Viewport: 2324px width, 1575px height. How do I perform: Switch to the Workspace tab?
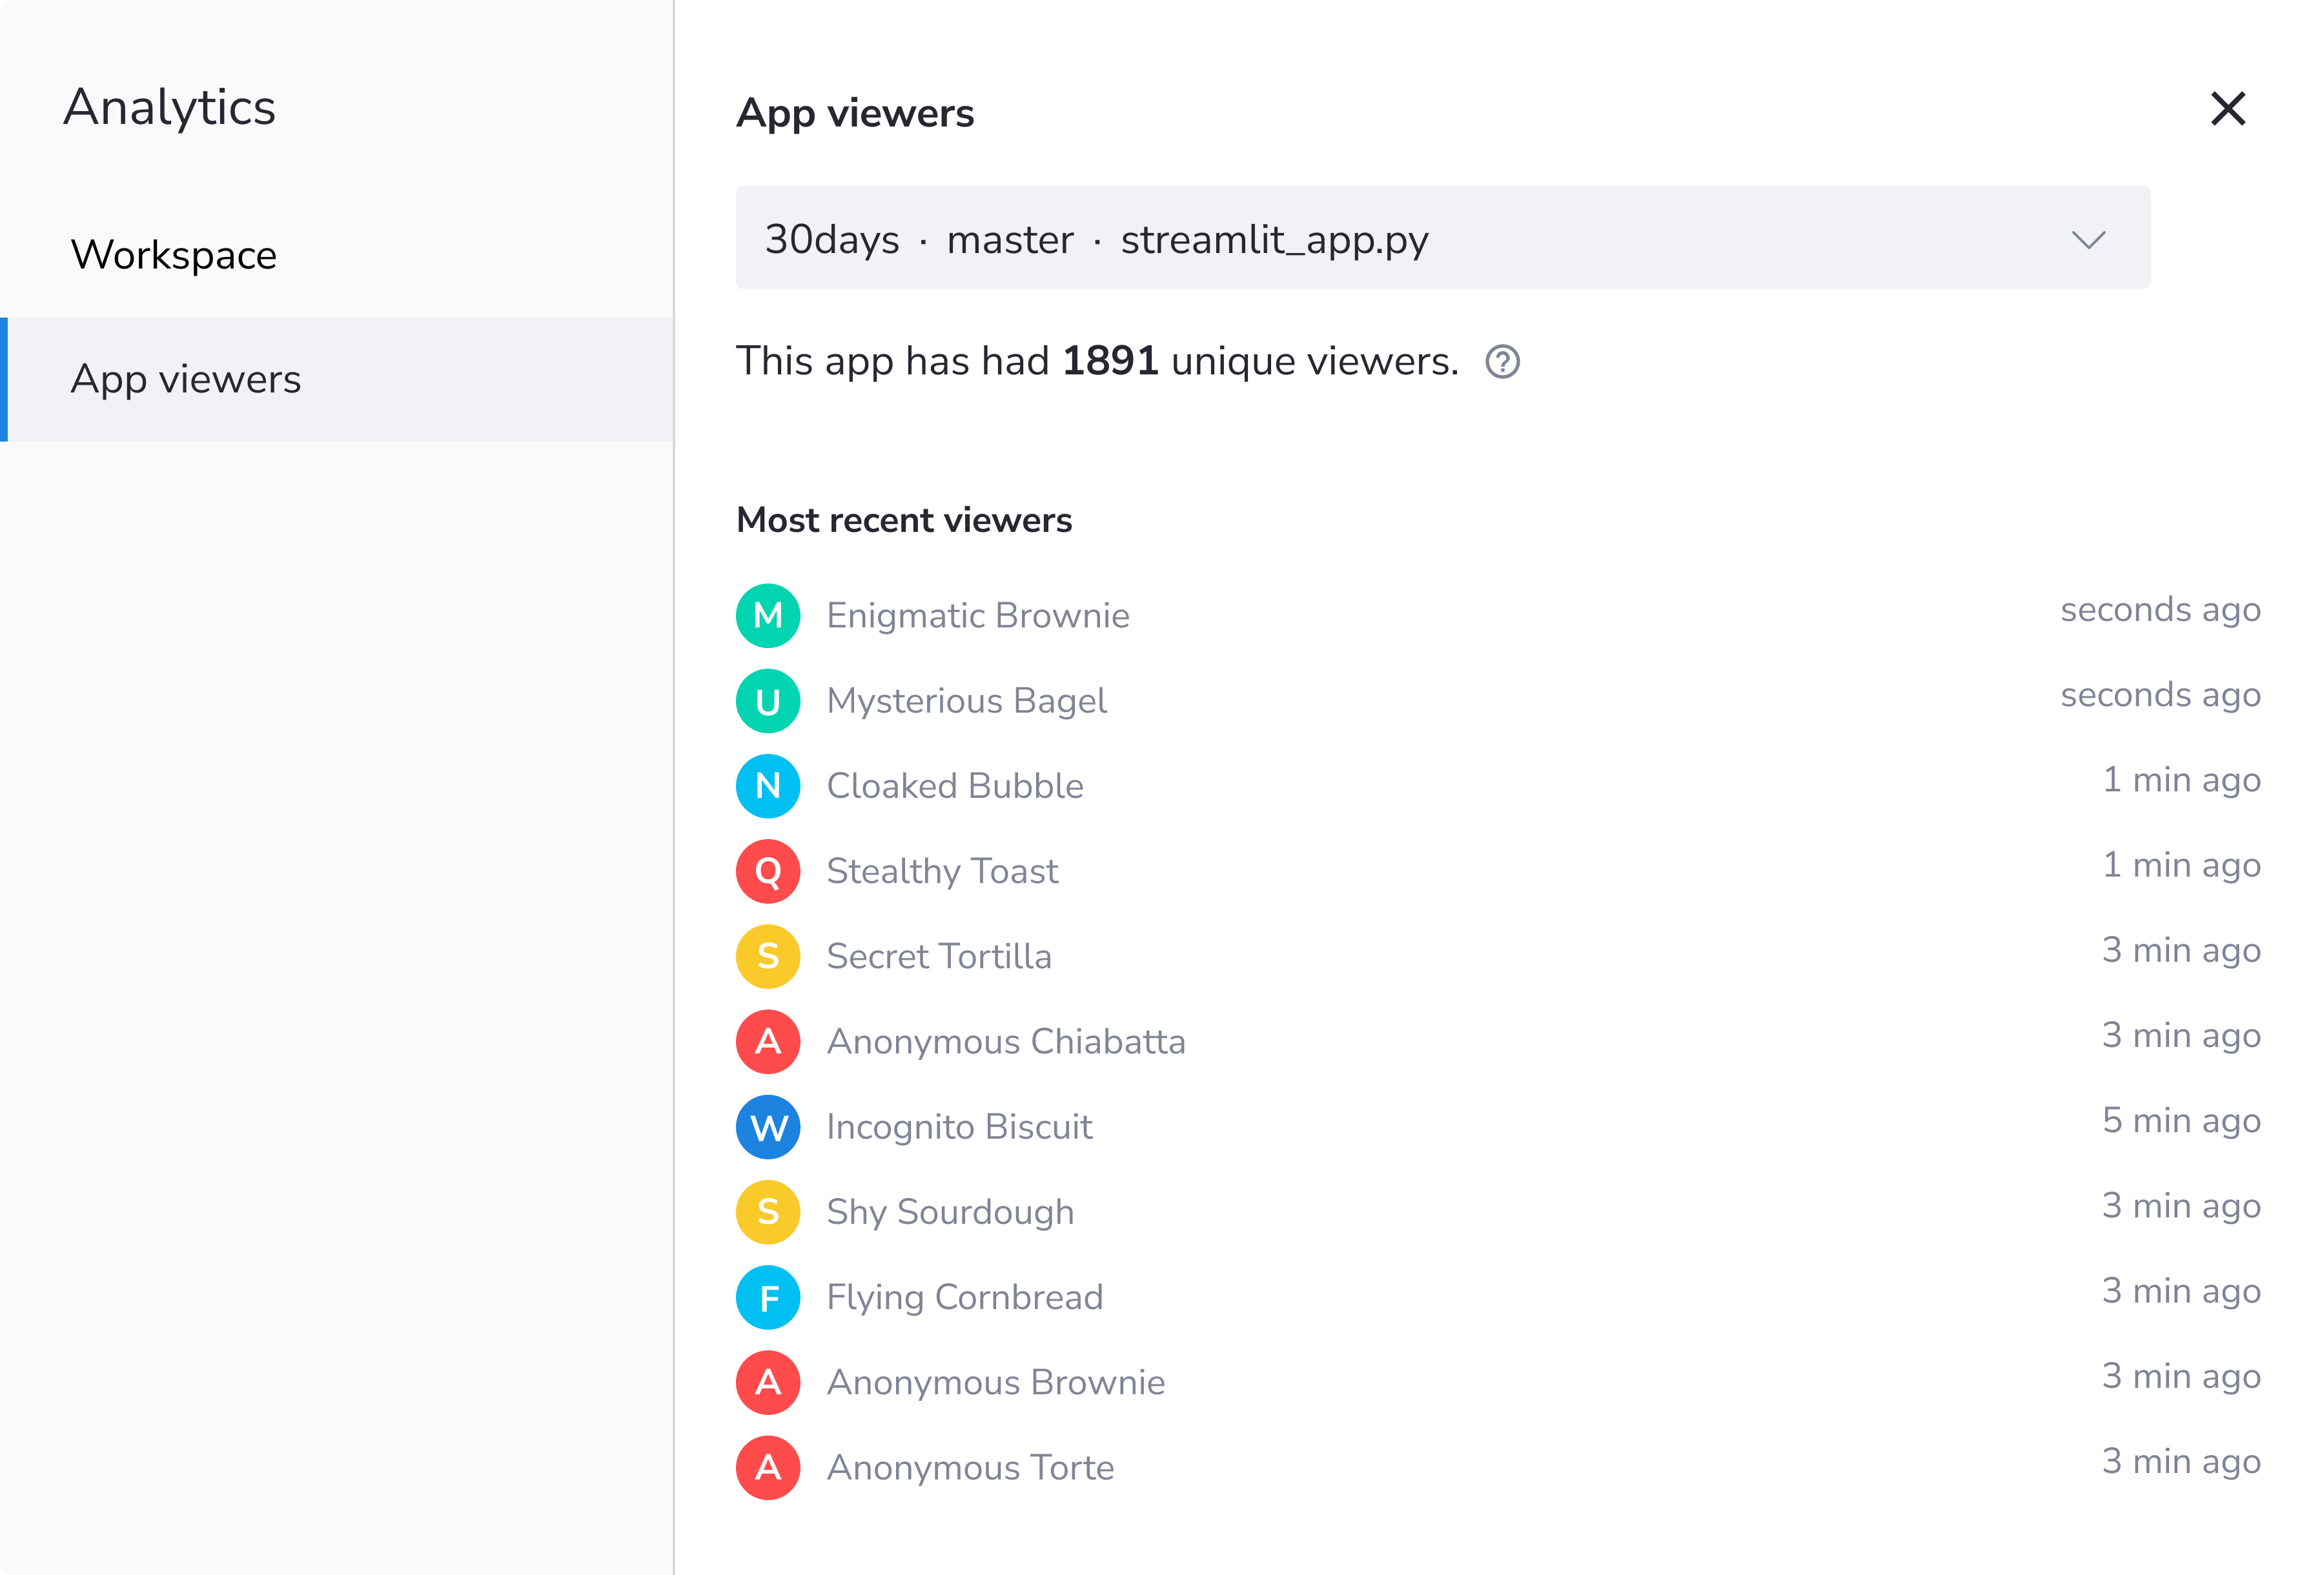tap(174, 255)
